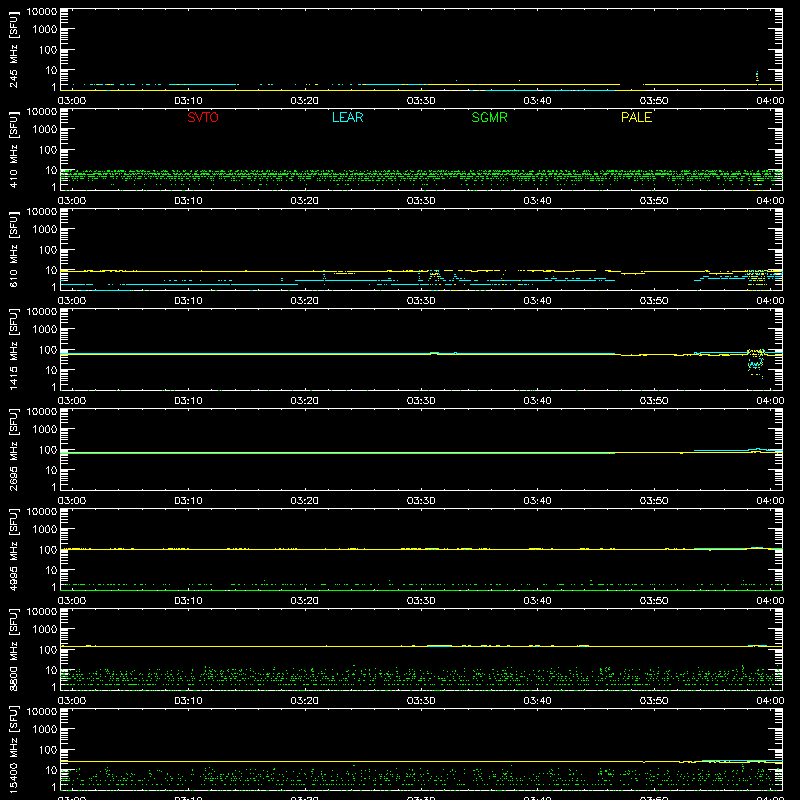800x800 pixels.
Task: Click 03:40 time label below 610 MHz panel
Action: click(x=537, y=301)
